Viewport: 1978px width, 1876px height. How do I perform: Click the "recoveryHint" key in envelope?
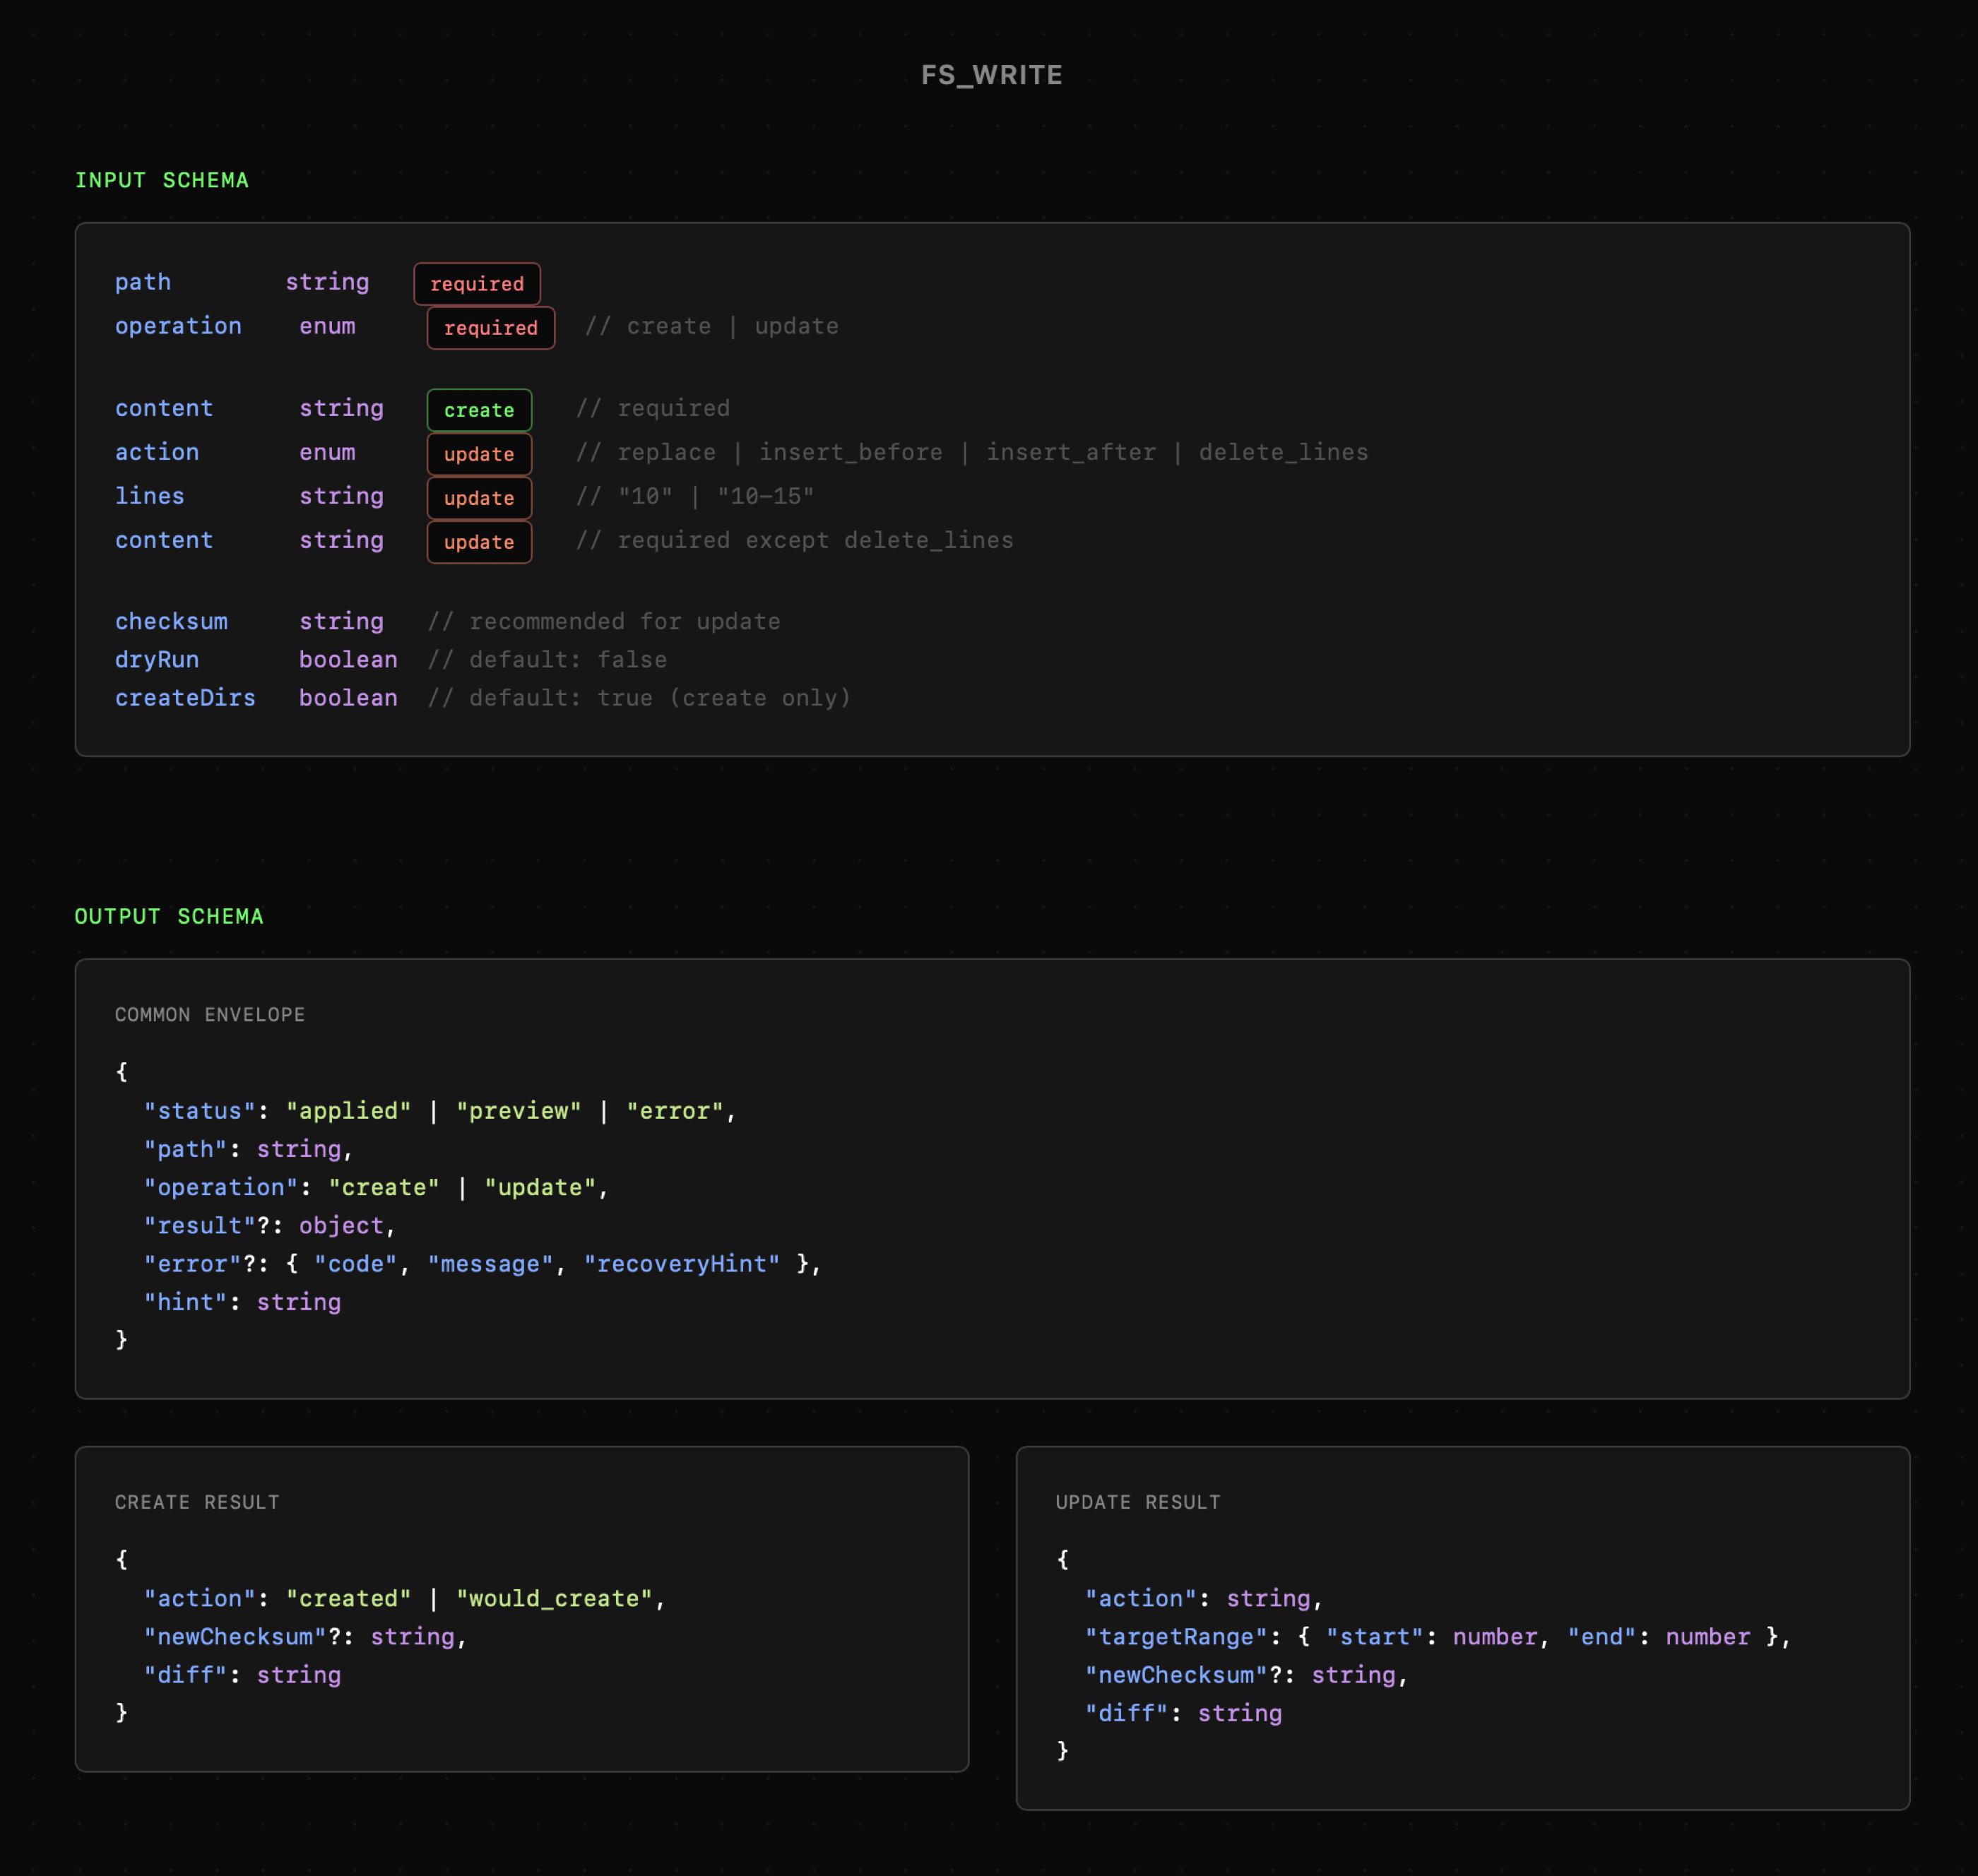(x=682, y=1264)
